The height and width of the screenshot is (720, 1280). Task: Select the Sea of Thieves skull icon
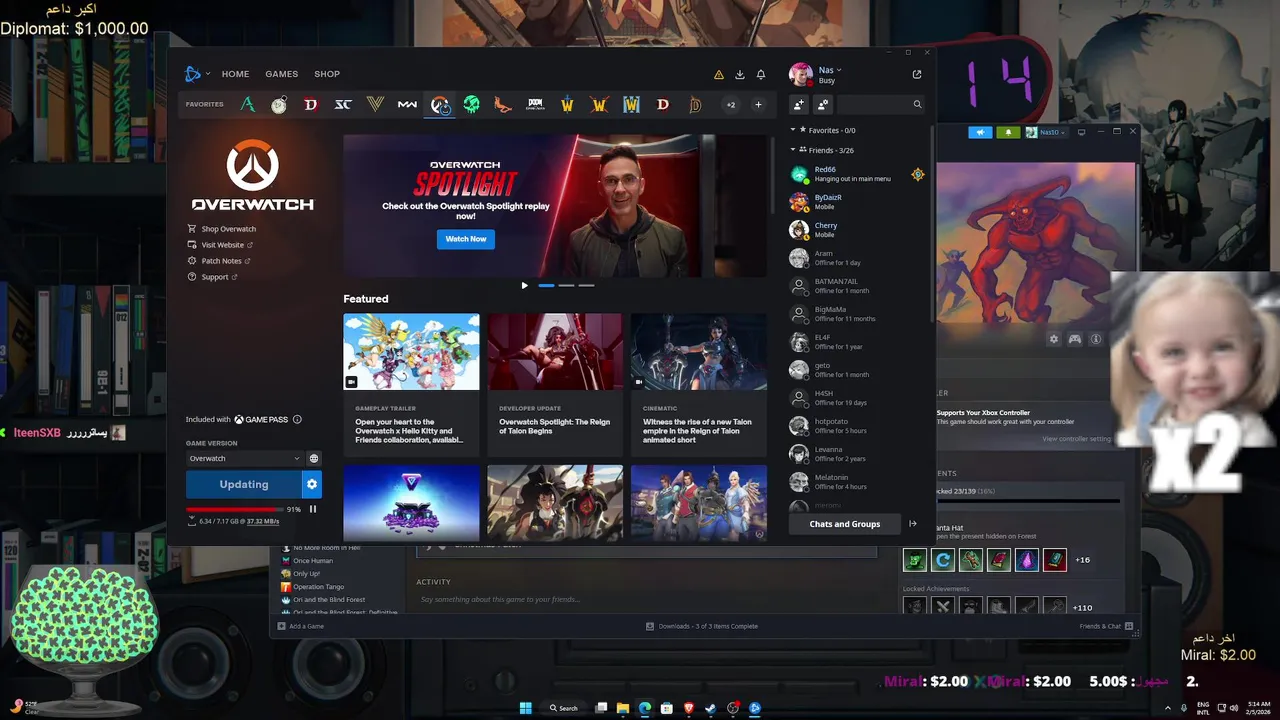point(471,104)
